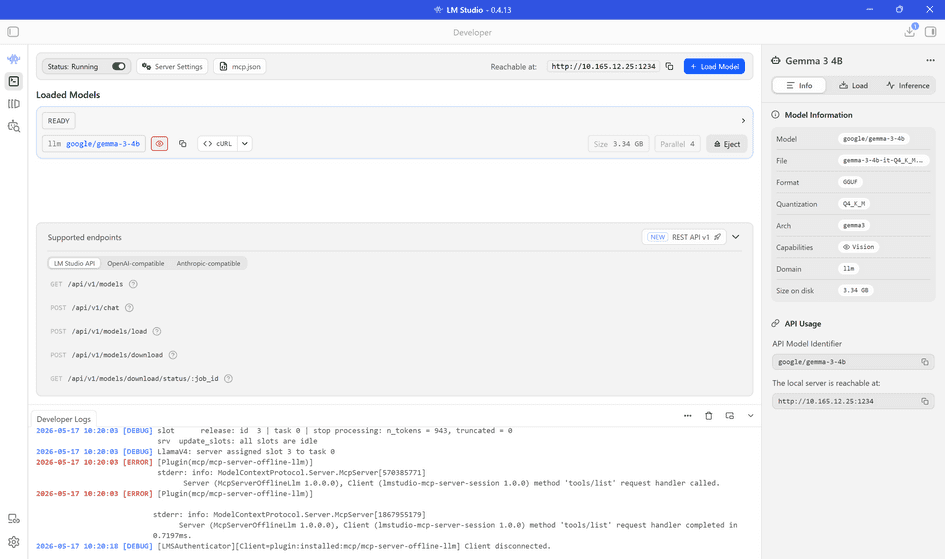Expand the READY loaded model row
The image size is (945, 559).
coord(743,120)
